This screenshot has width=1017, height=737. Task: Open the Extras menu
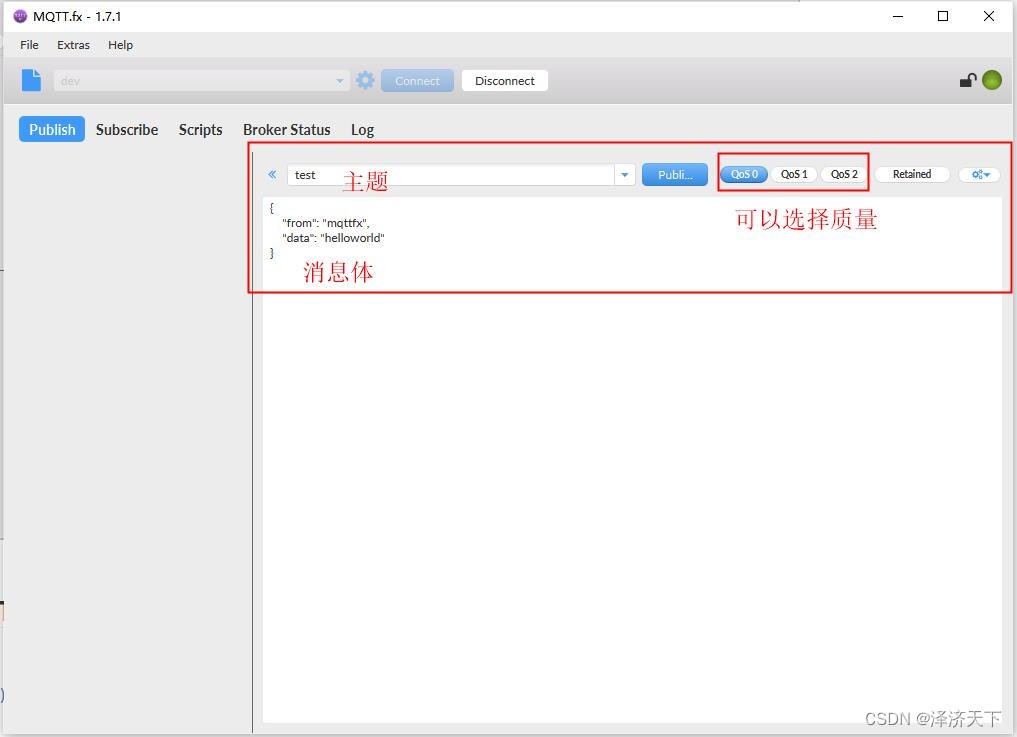pos(73,45)
